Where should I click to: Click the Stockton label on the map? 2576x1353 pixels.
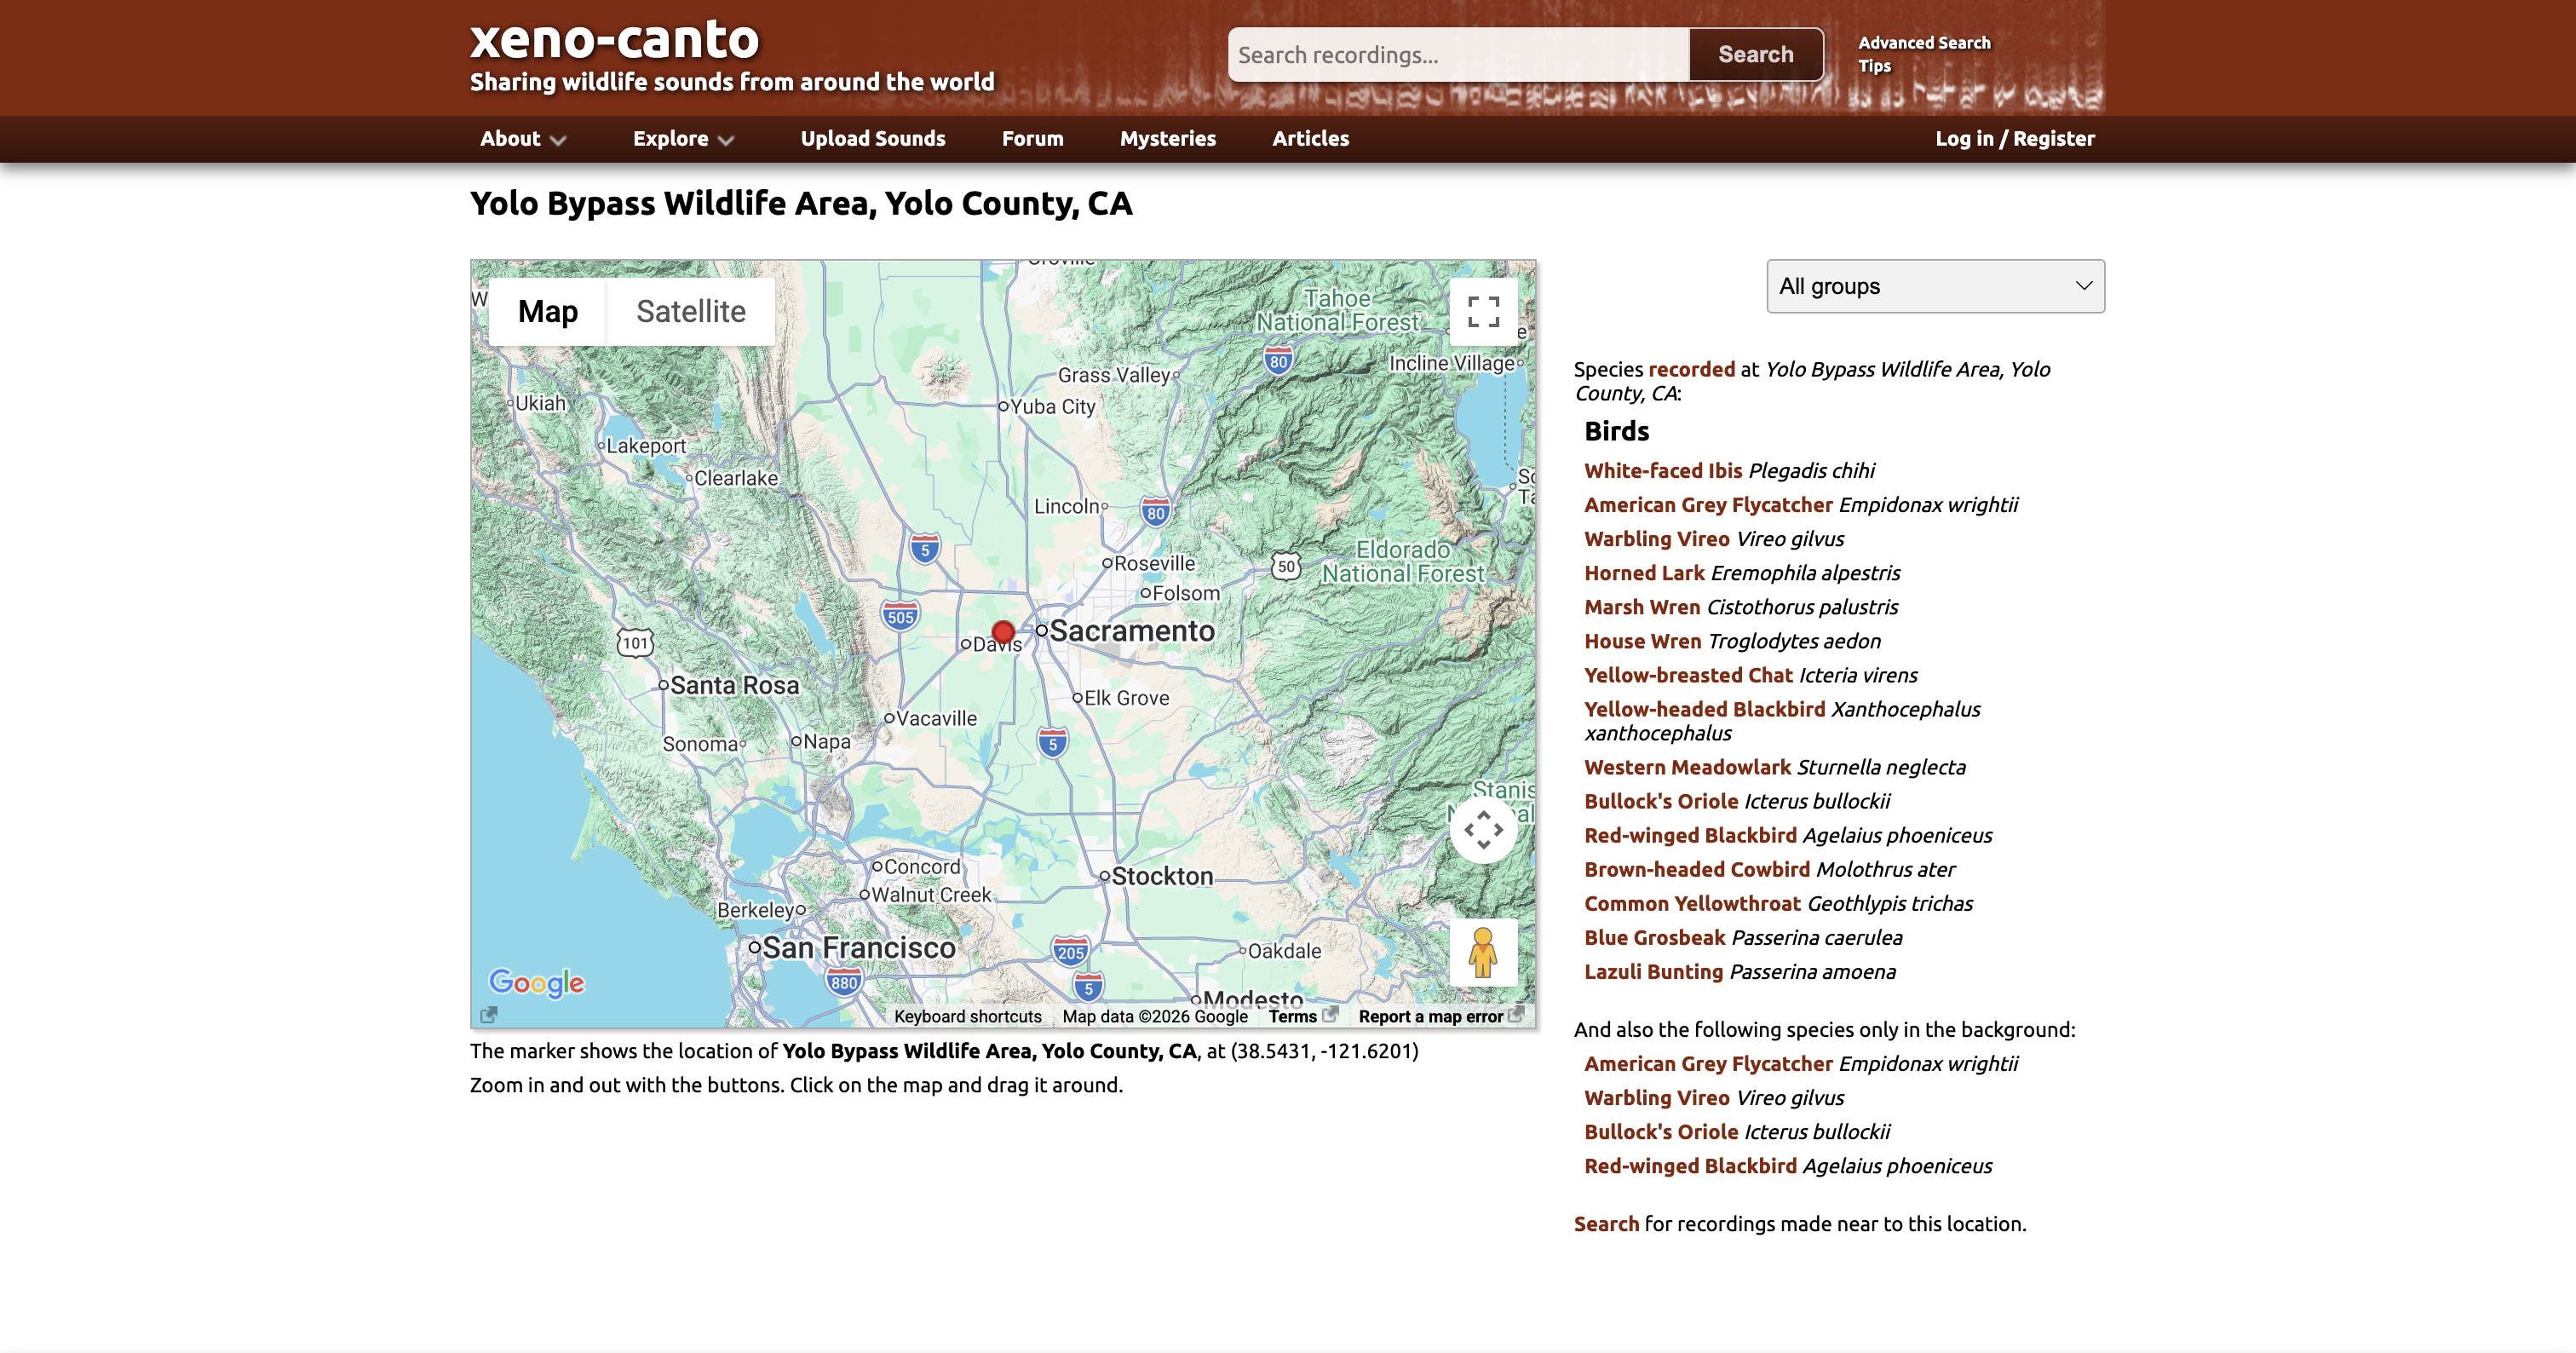tap(1162, 876)
